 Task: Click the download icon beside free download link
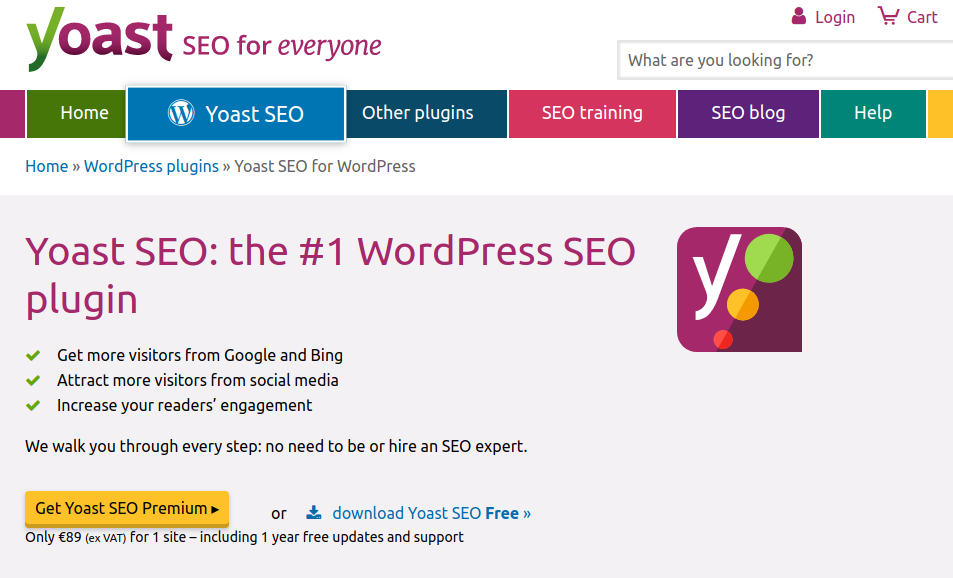point(314,512)
